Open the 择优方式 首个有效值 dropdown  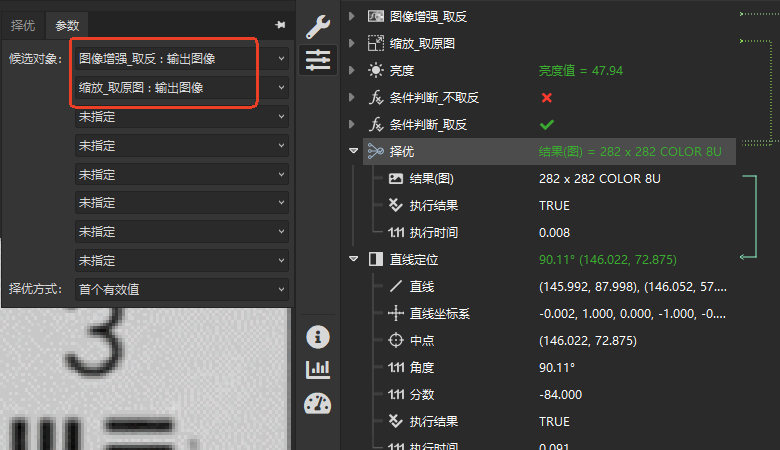(182, 289)
